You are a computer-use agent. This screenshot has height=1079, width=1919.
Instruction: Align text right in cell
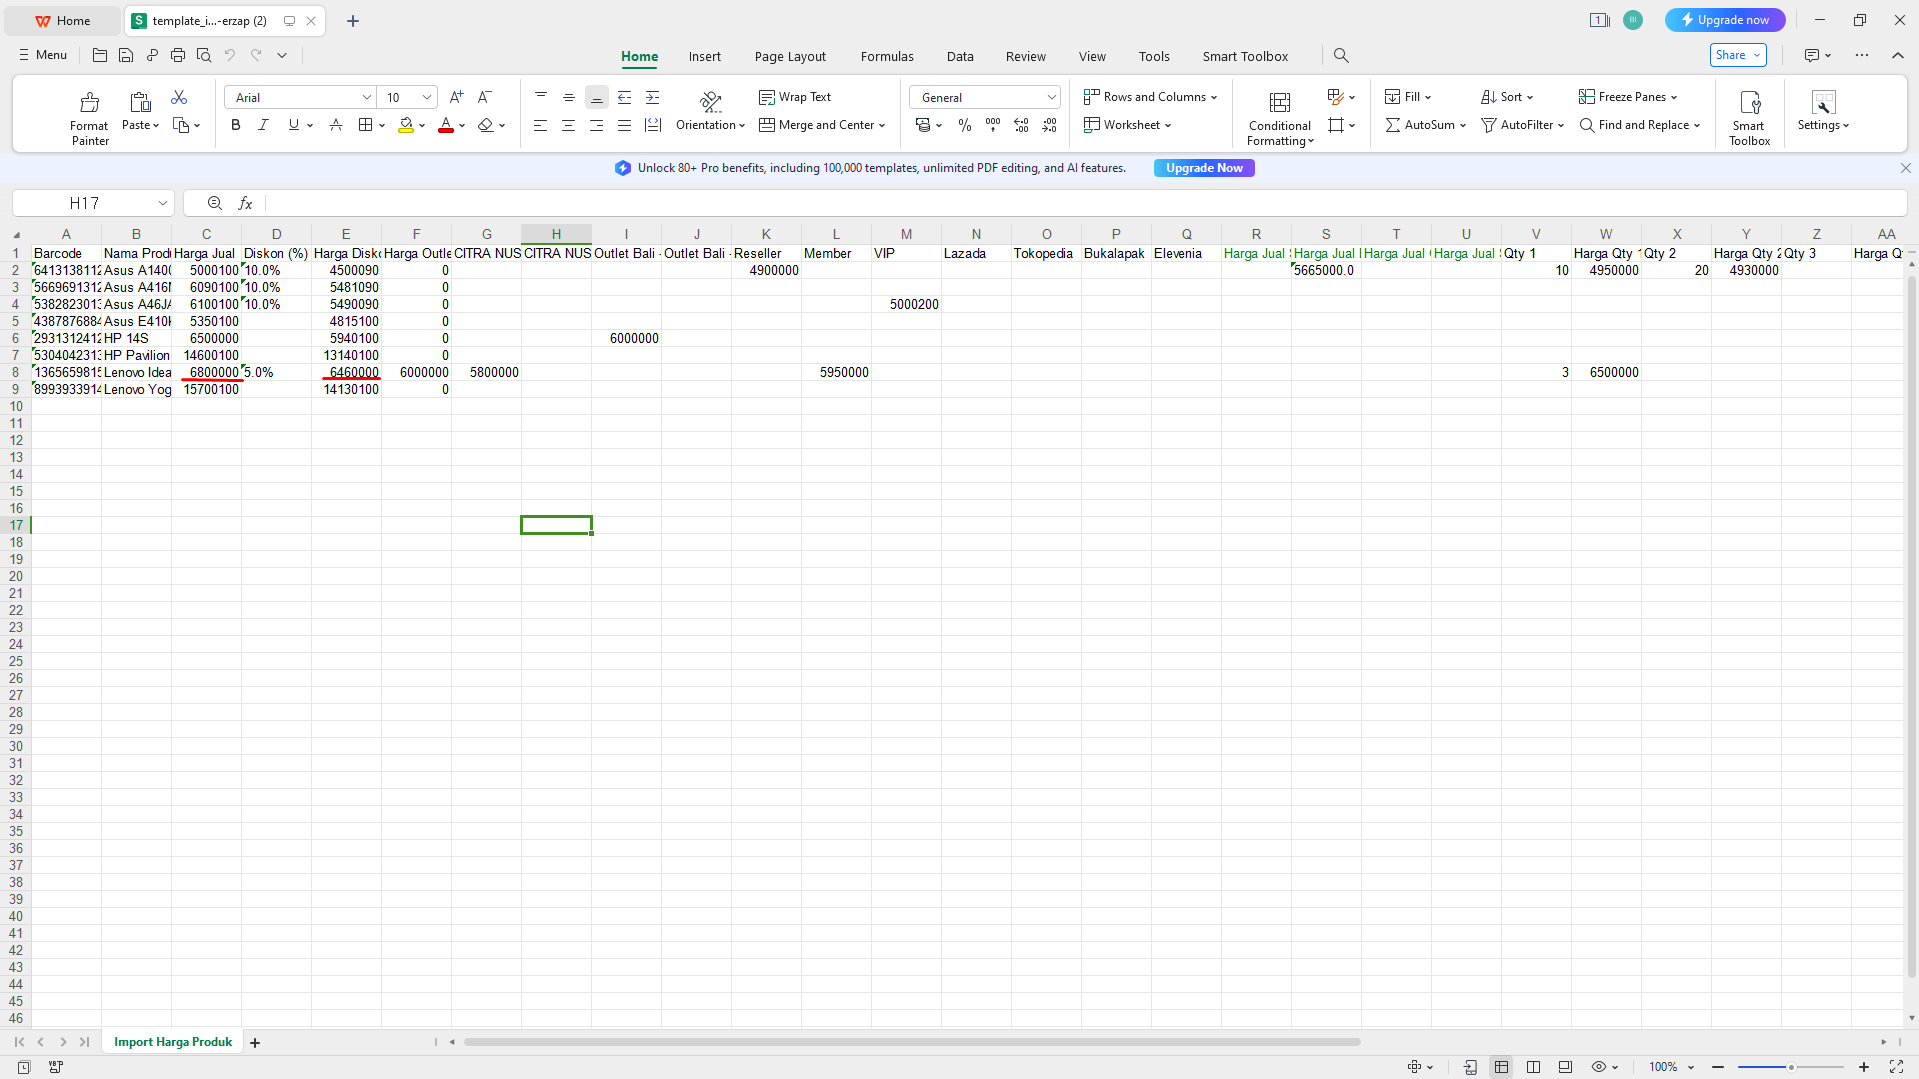pos(596,125)
